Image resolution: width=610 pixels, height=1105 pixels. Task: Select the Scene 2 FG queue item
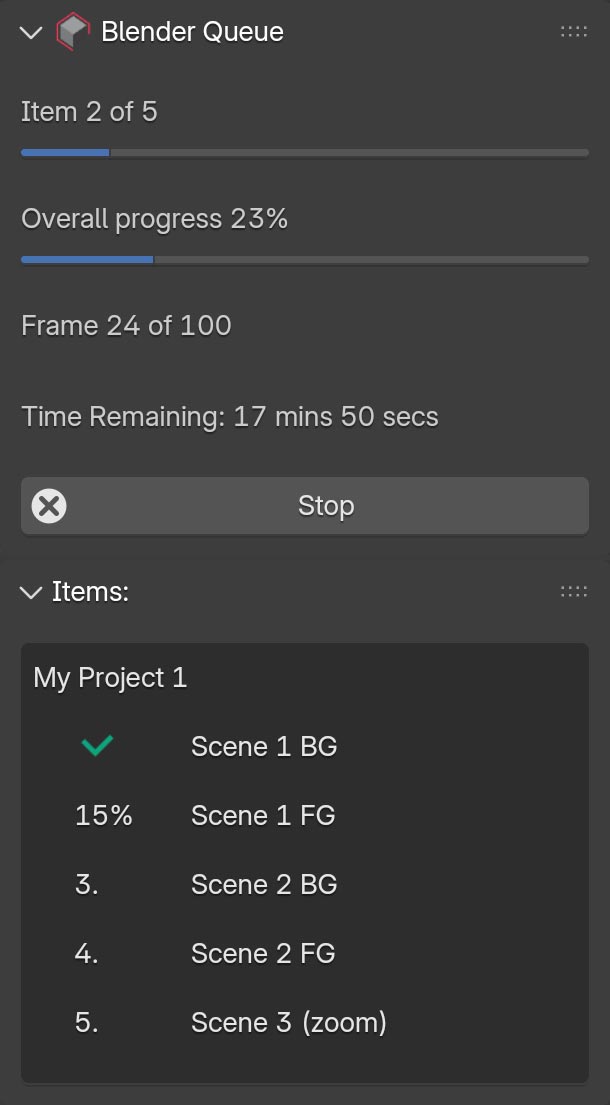(x=263, y=954)
